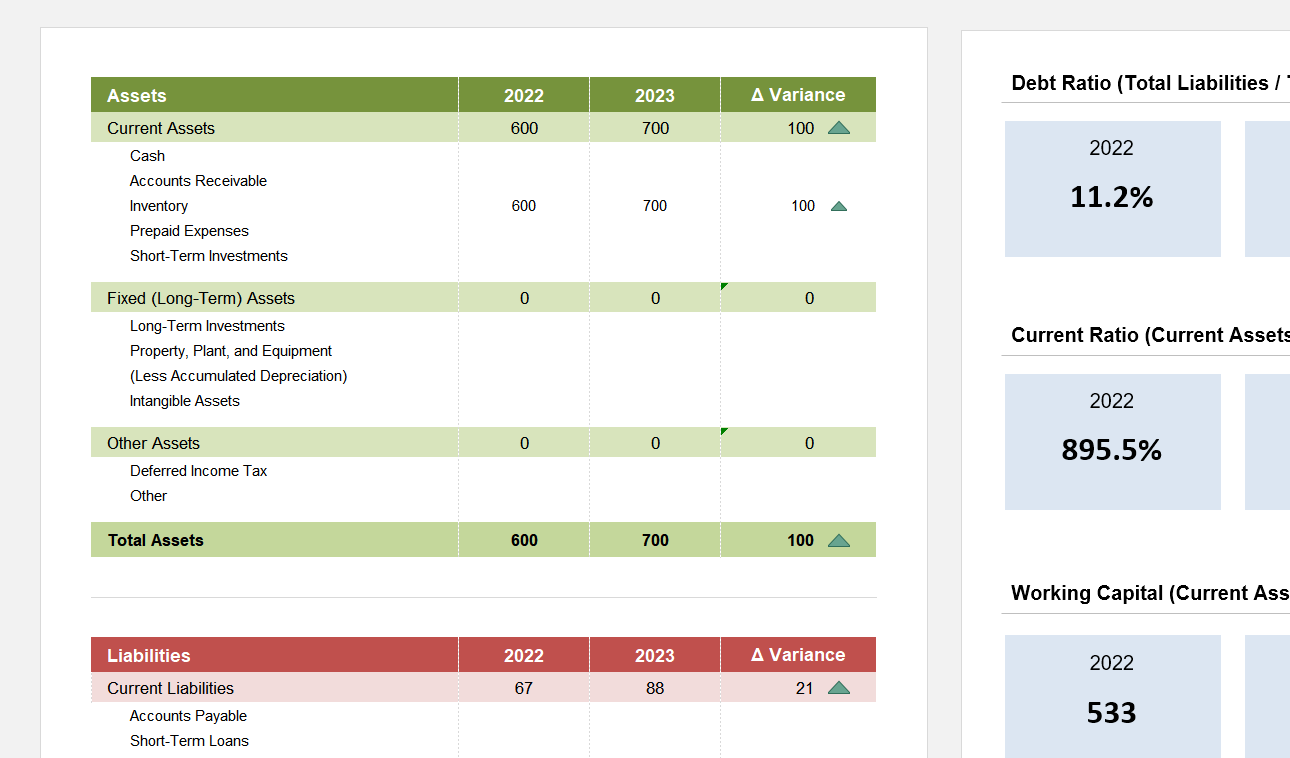This screenshot has width=1290, height=758.
Task: Click the Current Ratio tile showing 895.5%
Action: coord(1112,441)
